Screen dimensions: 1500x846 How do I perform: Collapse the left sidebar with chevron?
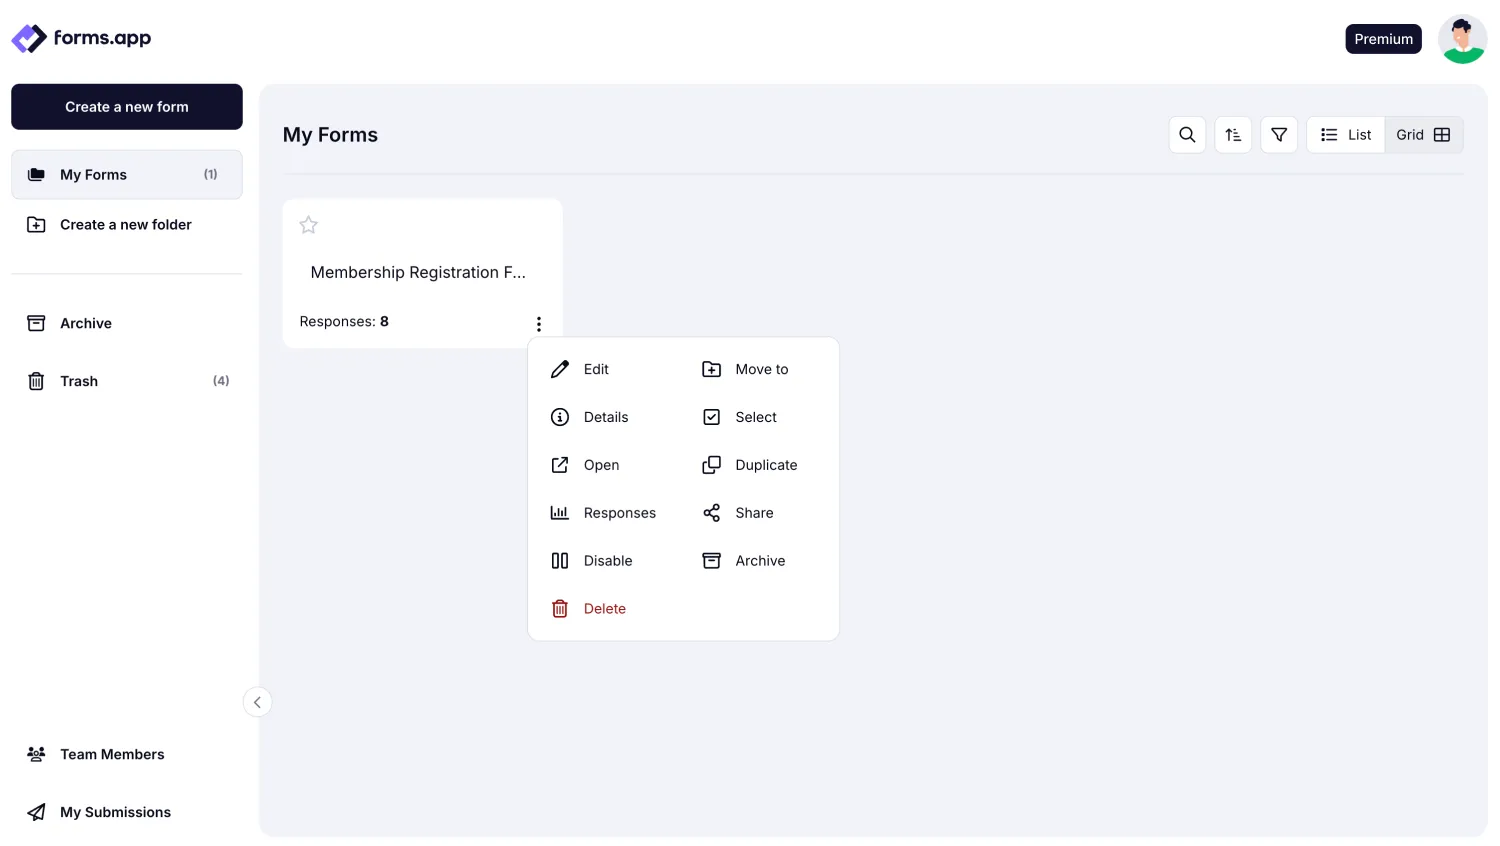[257, 702]
